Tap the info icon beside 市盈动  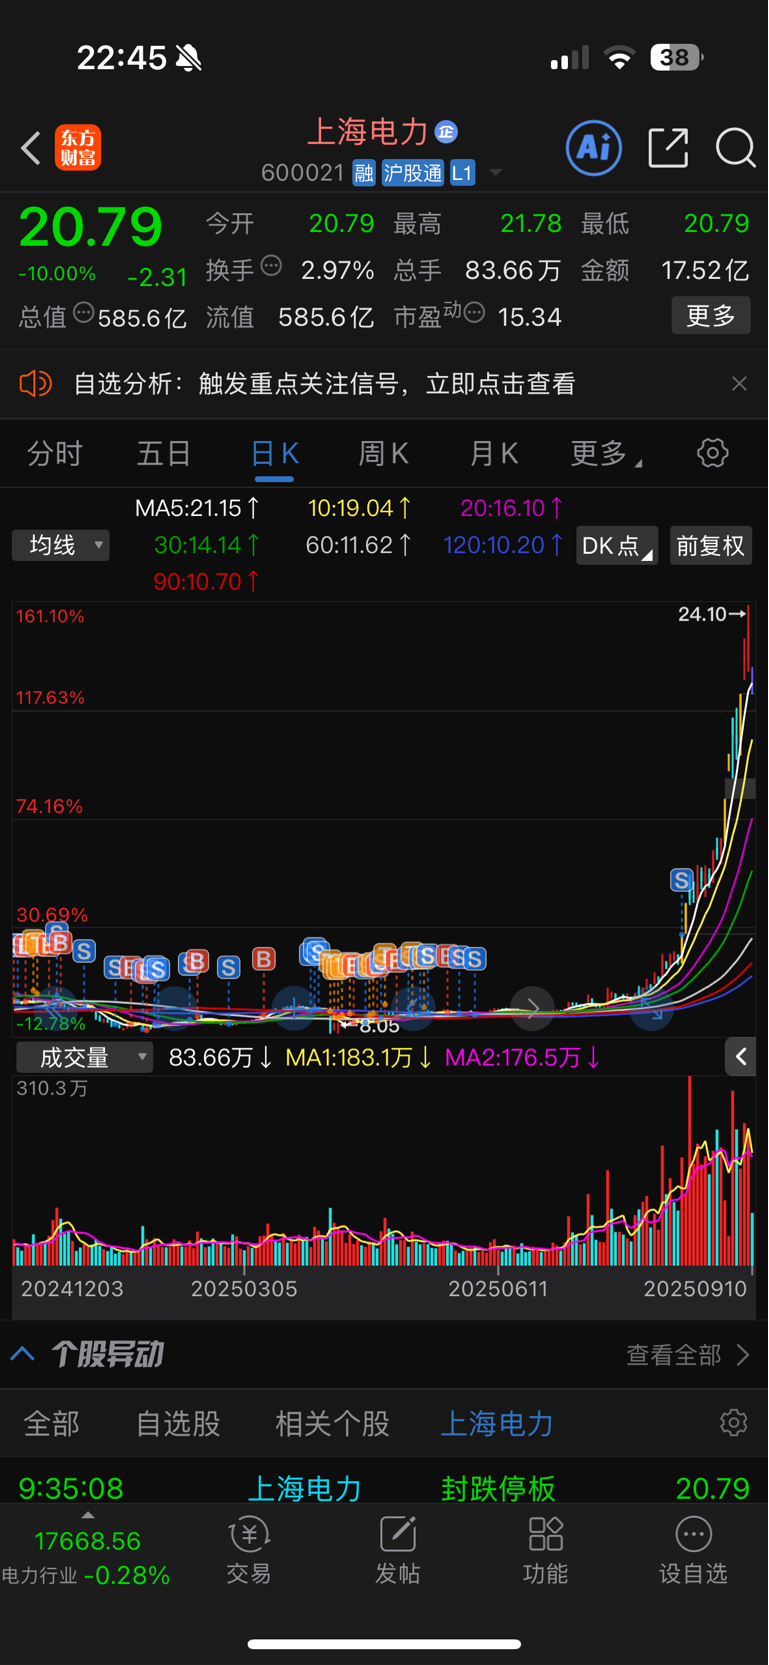click(x=475, y=313)
